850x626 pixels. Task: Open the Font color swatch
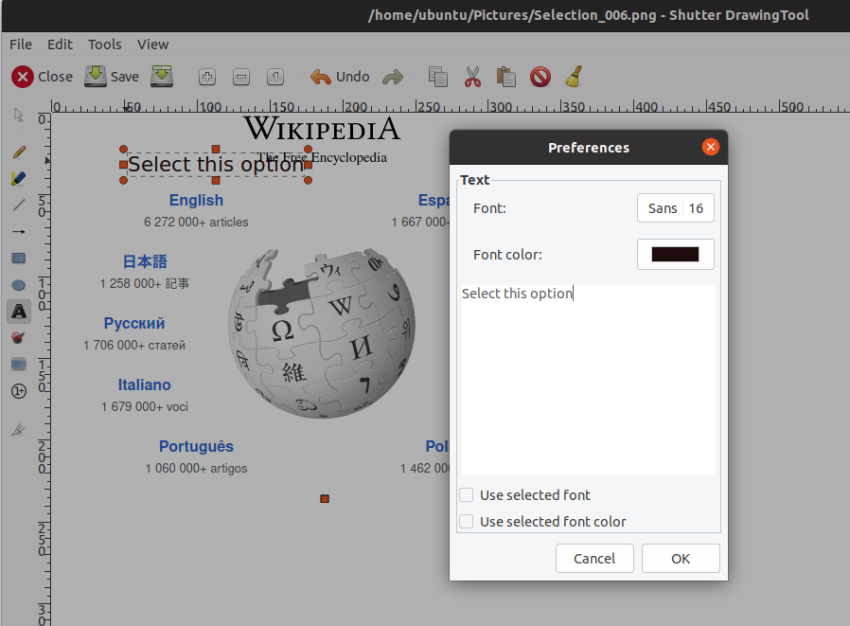click(x=675, y=254)
